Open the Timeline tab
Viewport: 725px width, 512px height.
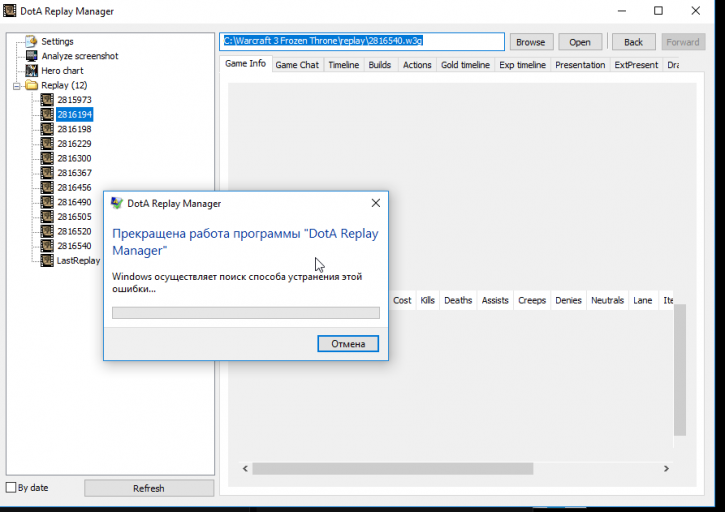click(344, 65)
